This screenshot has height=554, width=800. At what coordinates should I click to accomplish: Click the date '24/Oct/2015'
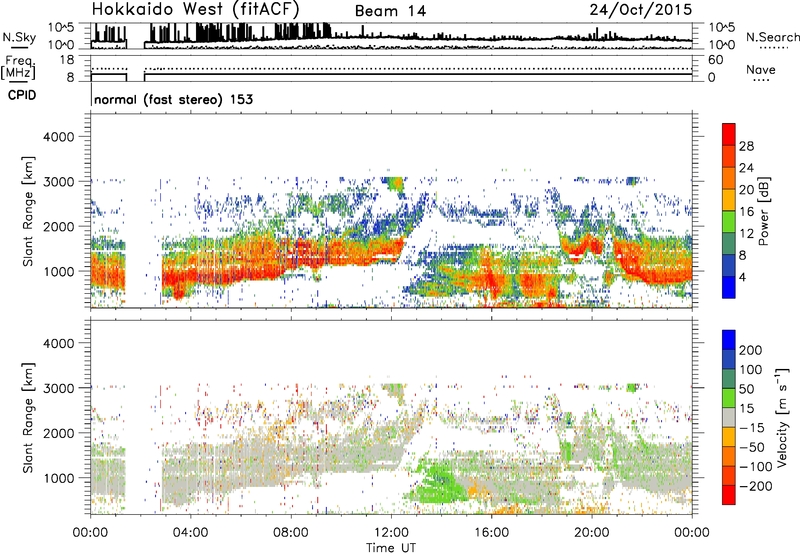(x=641, y=10)
